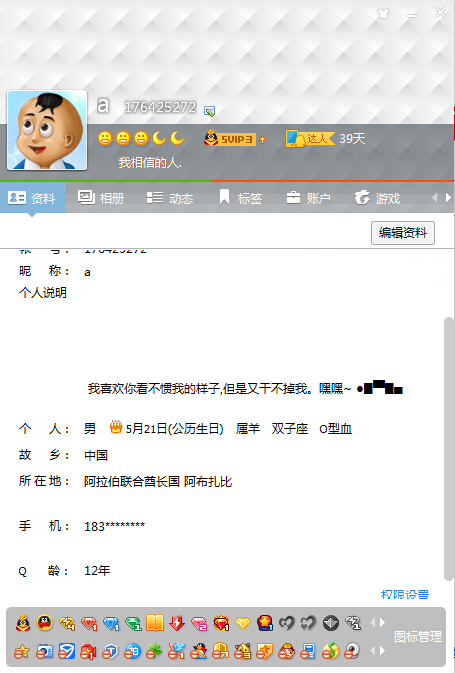455x673 pixels.
Task: Click the crowned QQ penguin member icon
Action: point(23,623)
